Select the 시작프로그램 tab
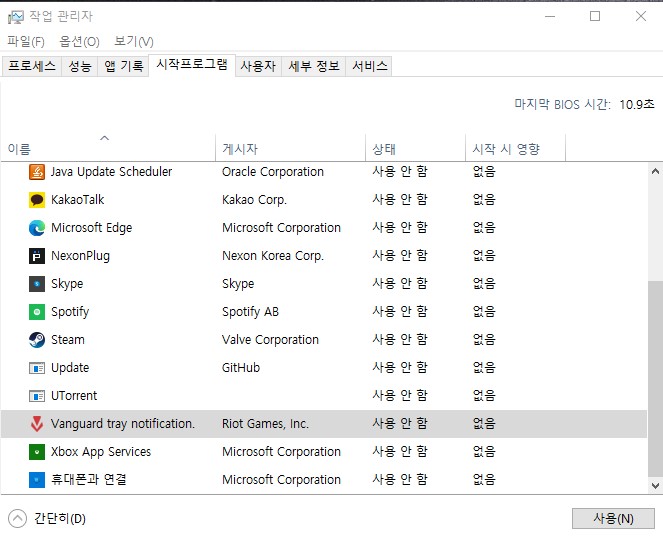 click(192, 65)
